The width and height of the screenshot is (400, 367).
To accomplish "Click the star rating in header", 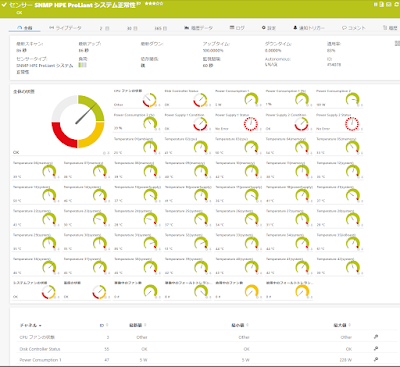I will 154,4.
